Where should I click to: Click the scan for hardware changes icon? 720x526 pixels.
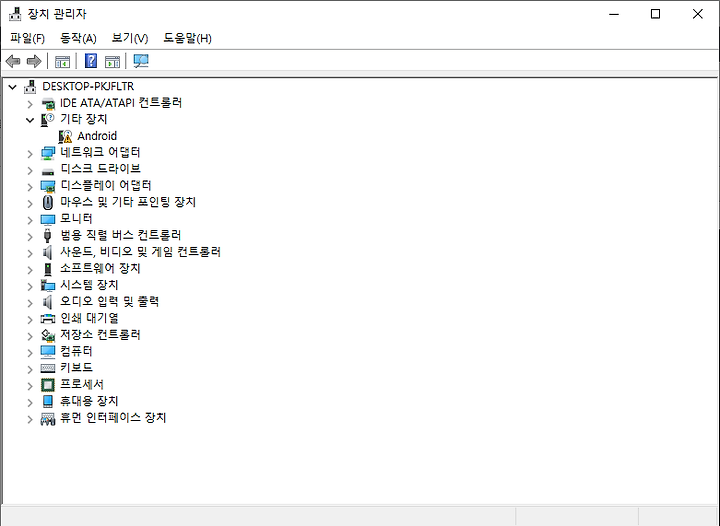click(141, 61)
